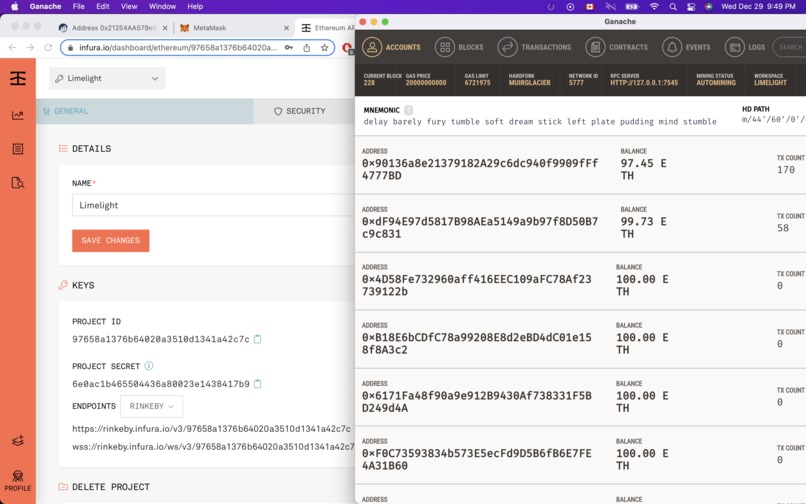
Task: Switch to the General tab in Infura
Action: pyautogui.click(x=144, y=111)
